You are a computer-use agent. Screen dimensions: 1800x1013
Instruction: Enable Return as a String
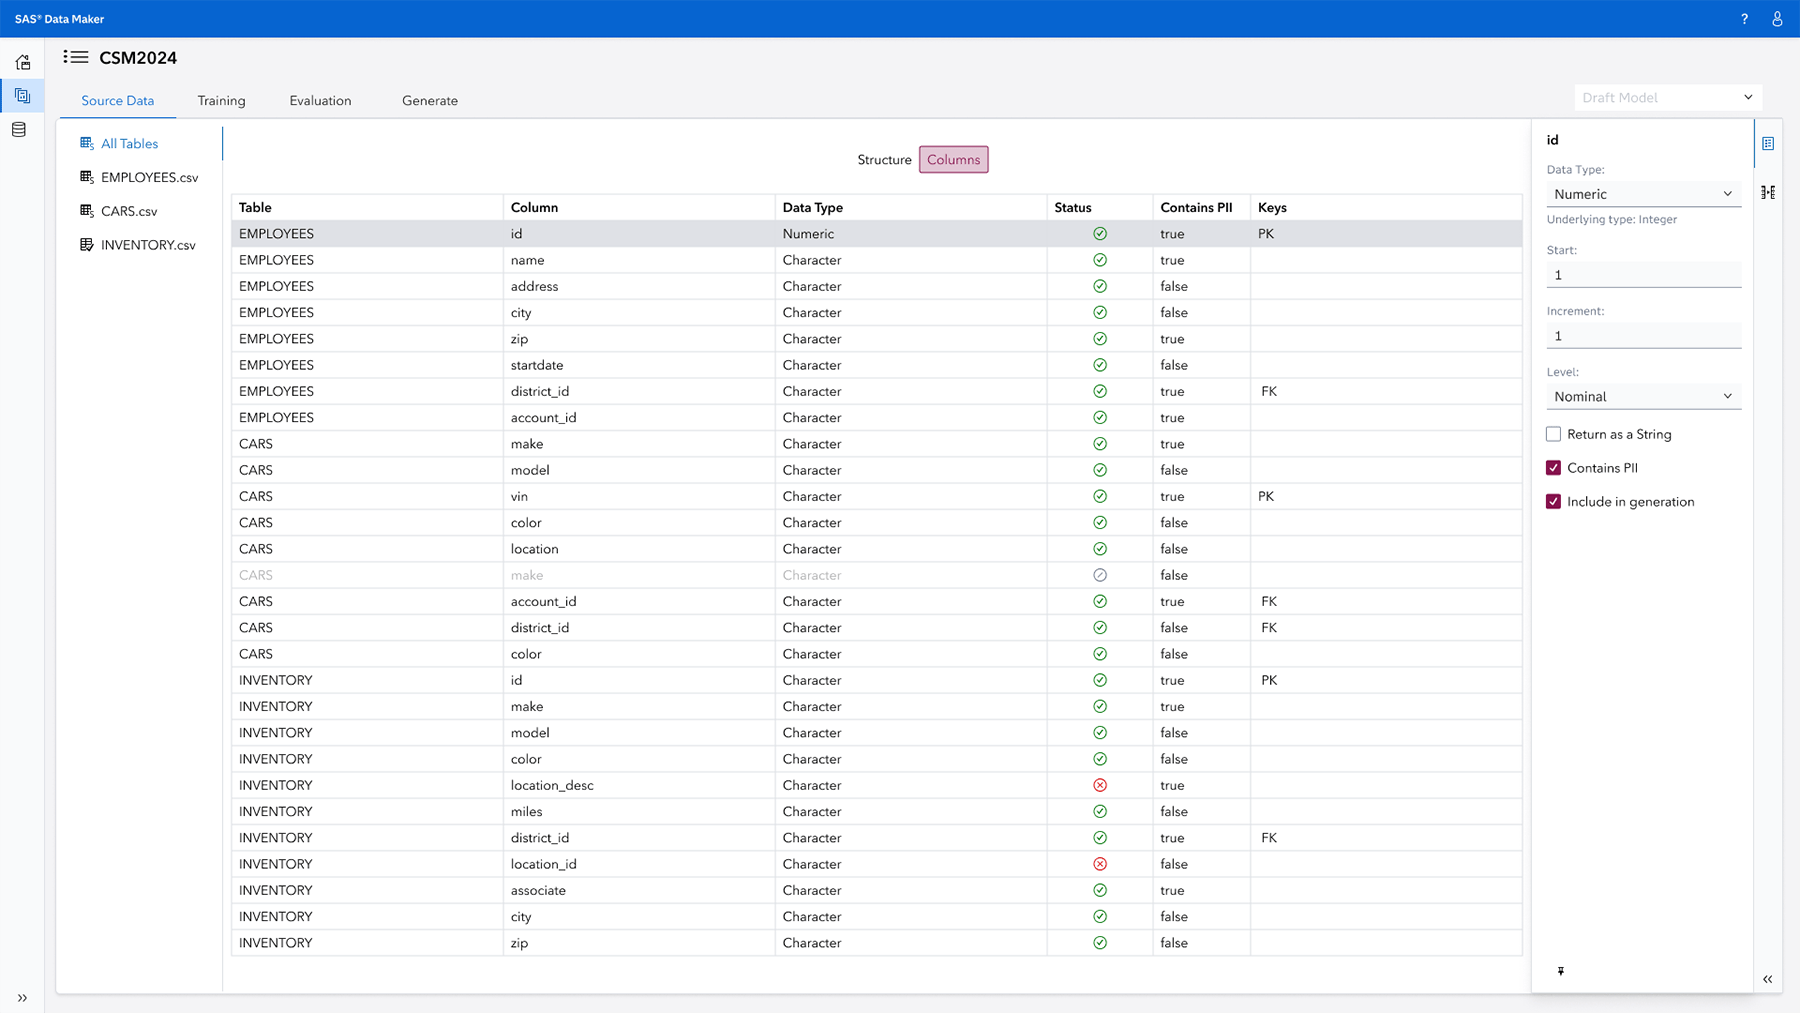pos(1554,433)
